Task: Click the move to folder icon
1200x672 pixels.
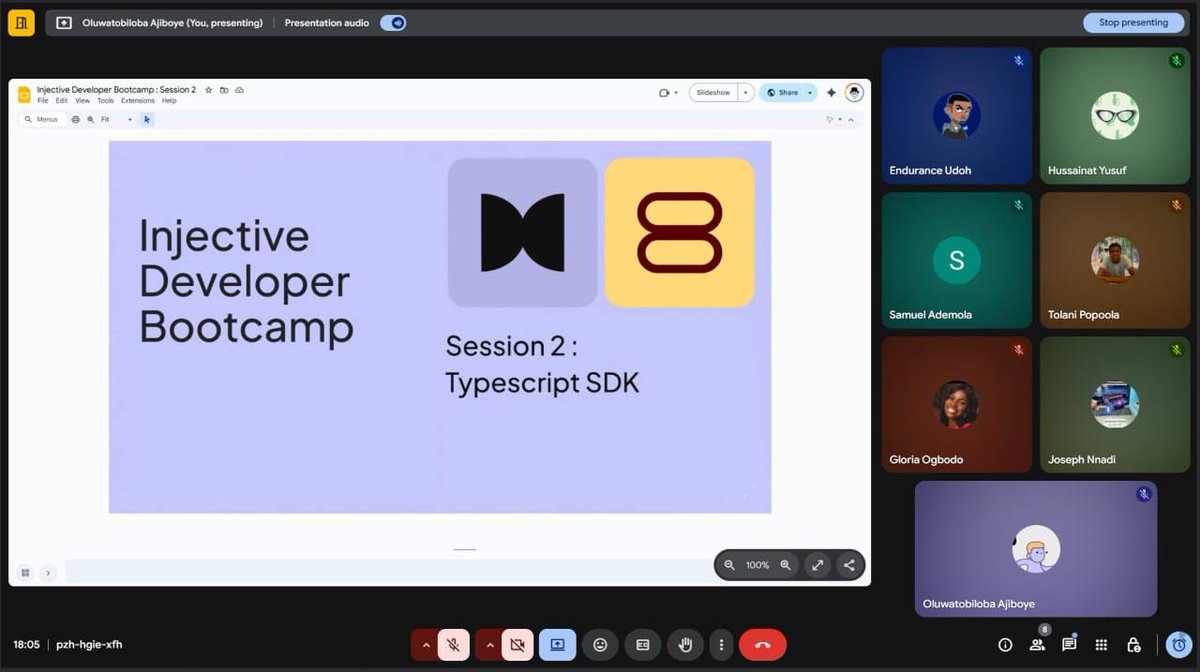Action: [224, 90]
